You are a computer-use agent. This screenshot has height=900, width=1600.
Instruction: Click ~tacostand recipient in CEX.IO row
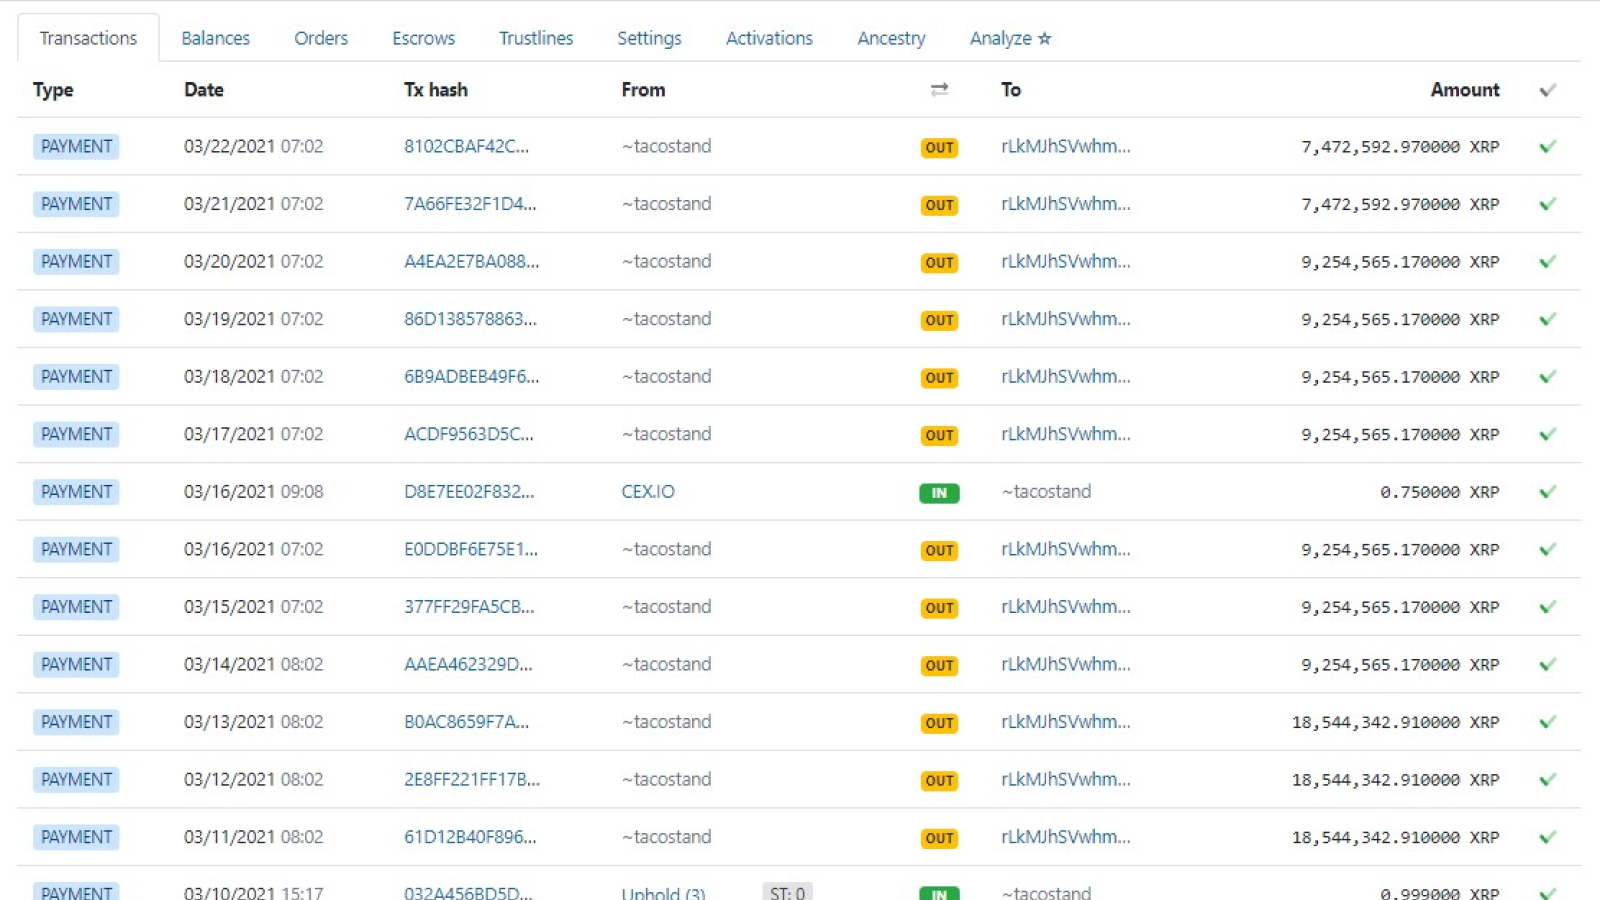coord(1046,491)
